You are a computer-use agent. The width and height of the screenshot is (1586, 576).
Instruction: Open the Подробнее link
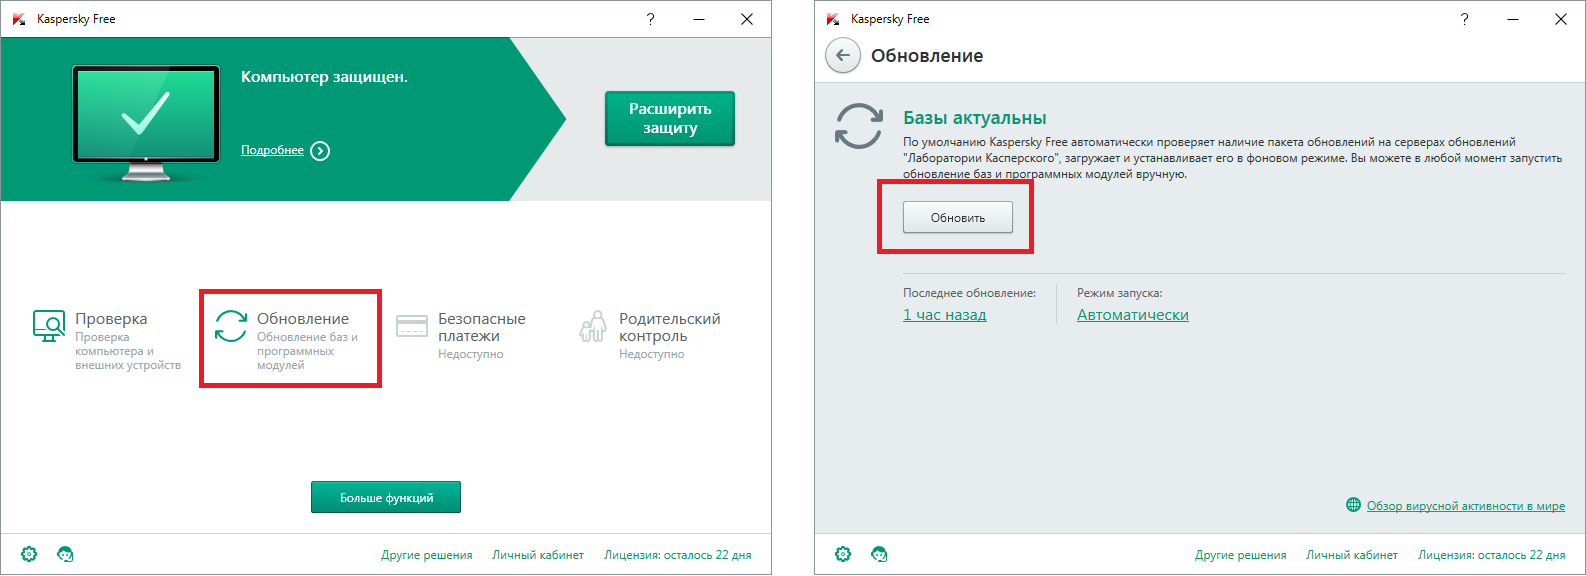[x=272, y=150]
